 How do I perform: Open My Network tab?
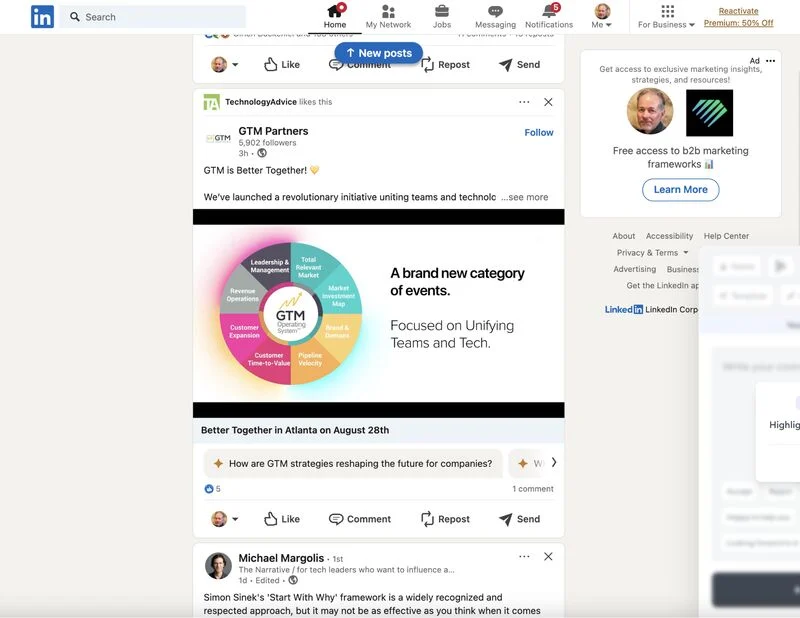point(388,16)
